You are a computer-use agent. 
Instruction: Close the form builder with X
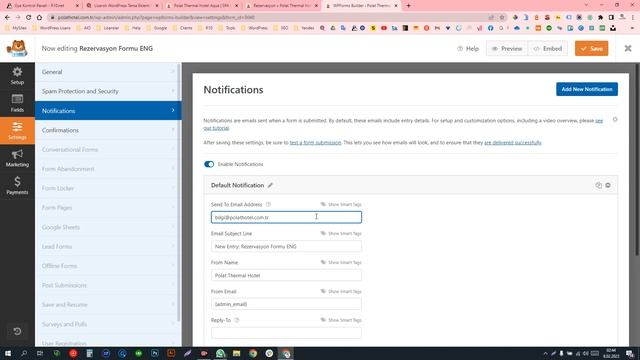point(628,49)
